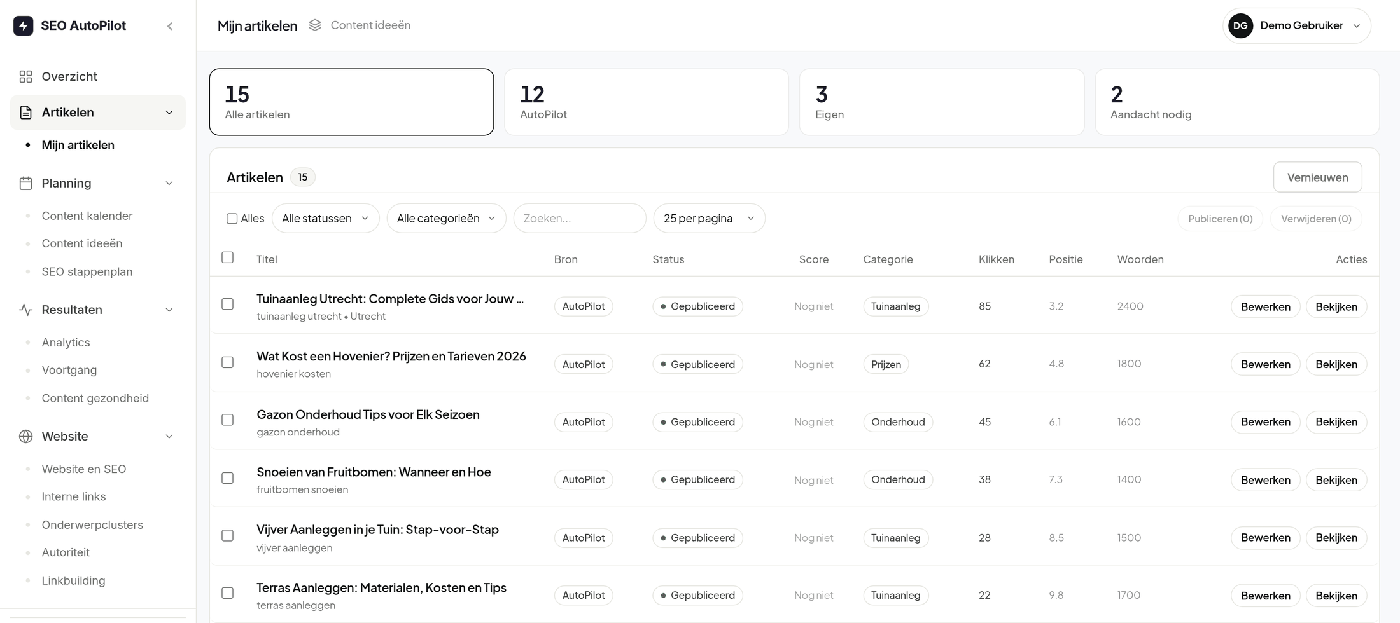Screen dimensions: 1400x623
Task: Filter by the AutoPilot stat card
Action: [x=646, y=102]
